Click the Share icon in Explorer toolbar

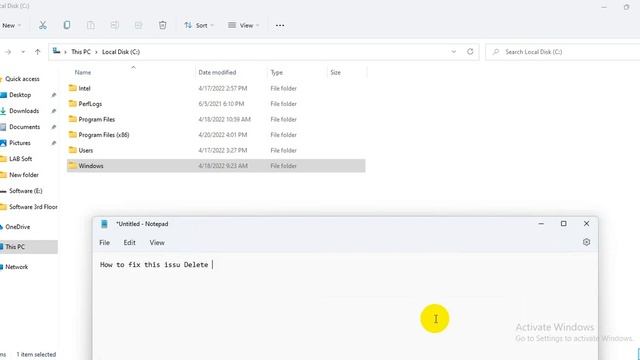pyautogui.click(x=138, y=25)
